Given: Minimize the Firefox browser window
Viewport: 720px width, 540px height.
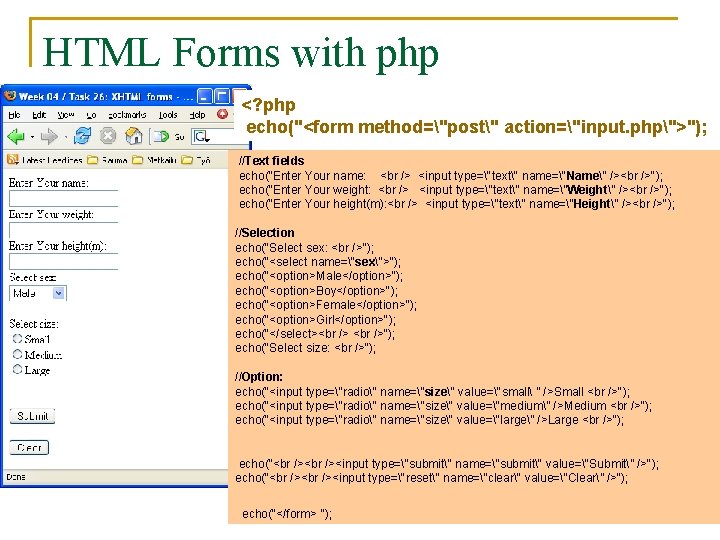Looking at the screenshot, I should point(205,96).
